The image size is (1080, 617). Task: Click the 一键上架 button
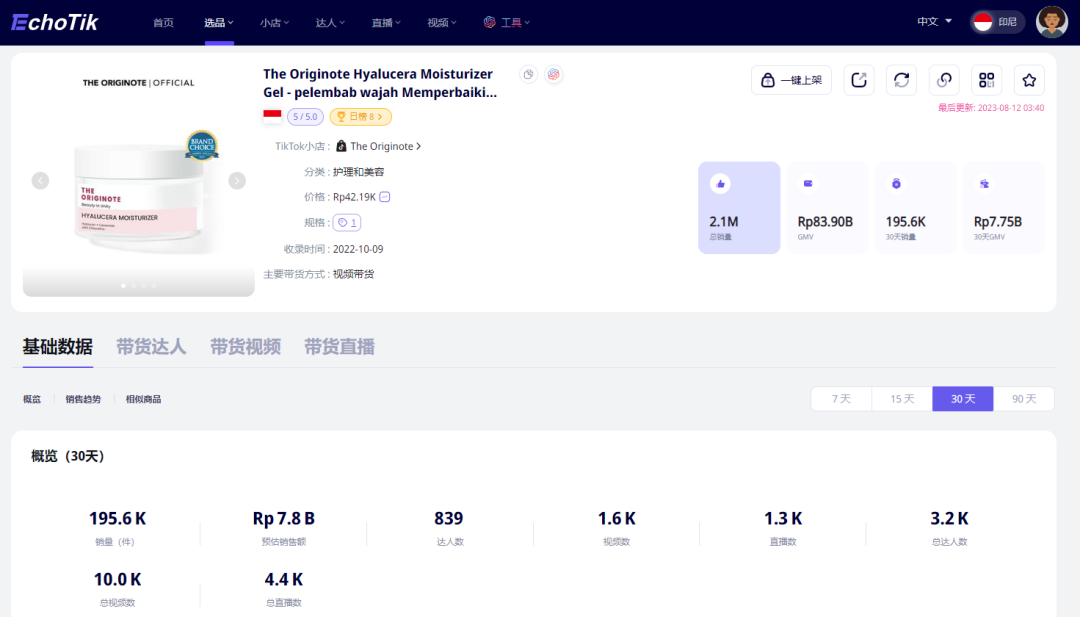pos(791,80)
